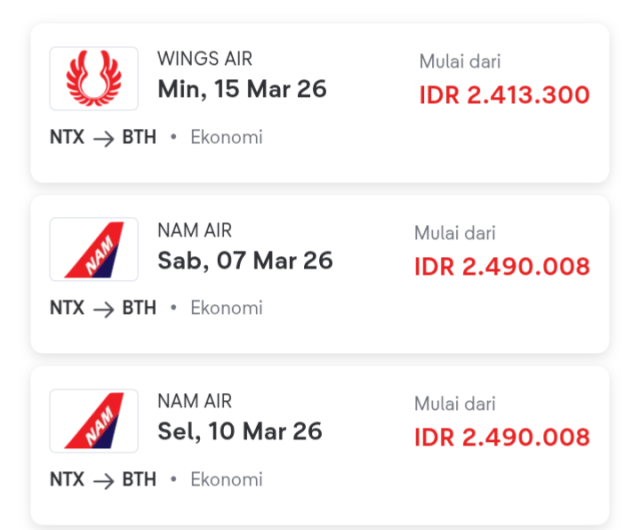The width and height of the screenshot is (640, 530).
Task: Click Mulai dari on the Wings Air card
Action: pos(460,63)
